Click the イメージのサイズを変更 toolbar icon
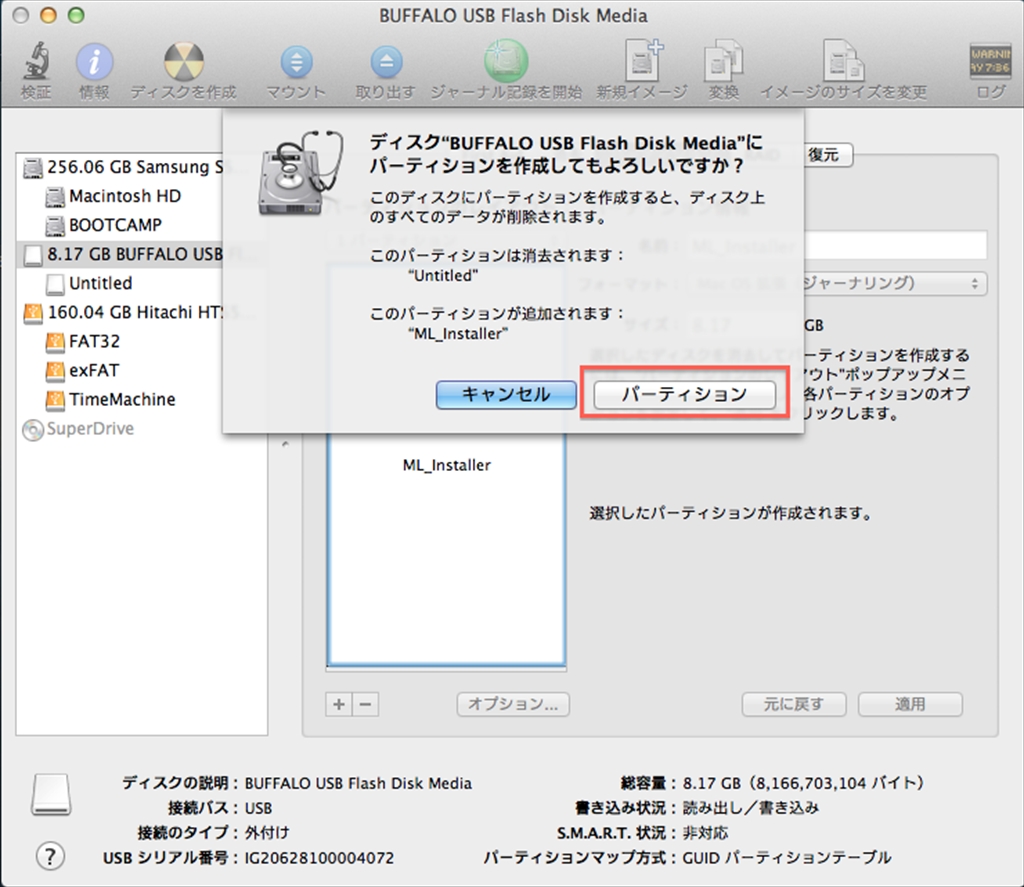 [x=843, y=61]
